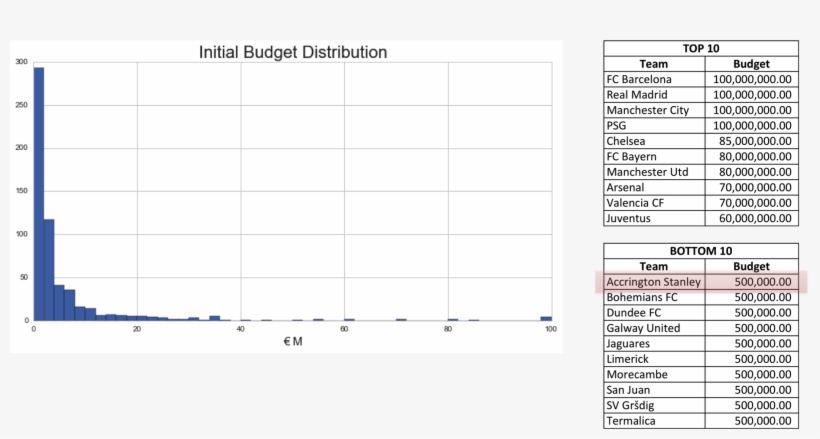820x439 pixels.
Task: Select the 'SV Gršdig' team cell
Action: (x=654, y=405)
